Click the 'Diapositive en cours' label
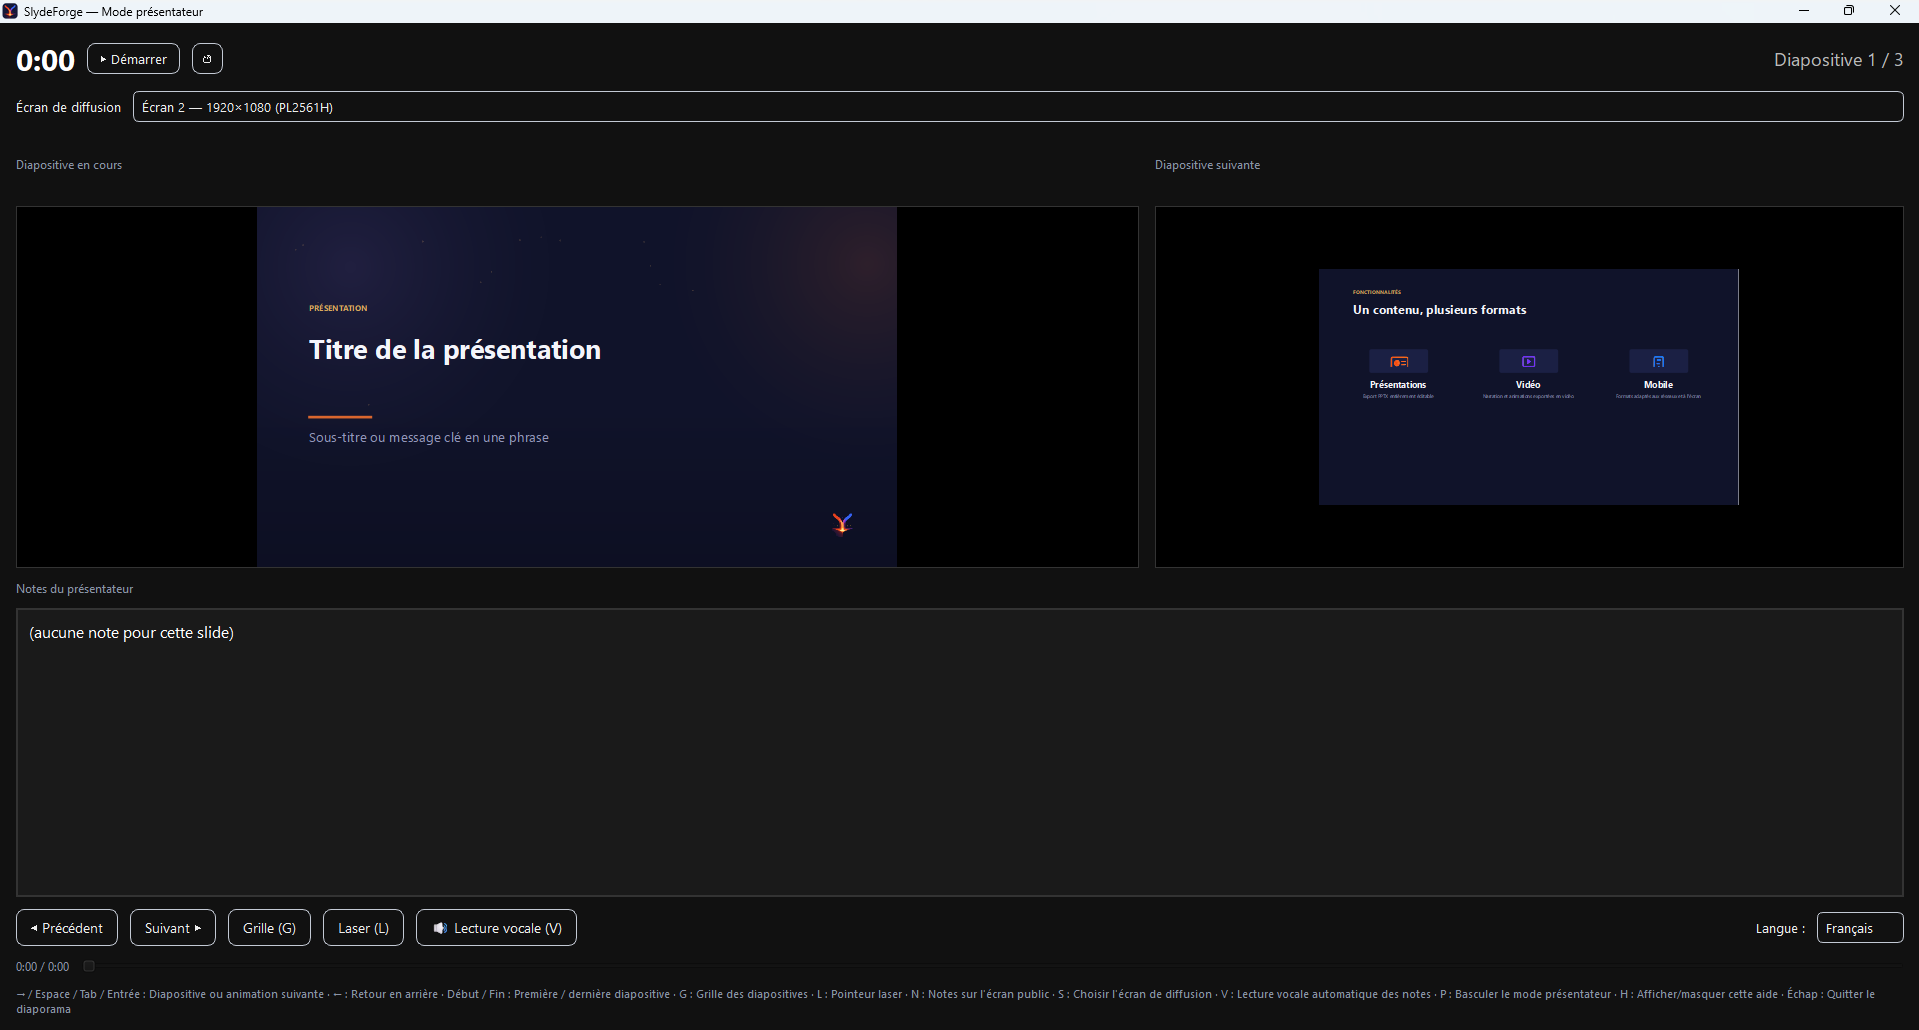The height and width of the screenshot is (1030, 1919). point(69,165)
